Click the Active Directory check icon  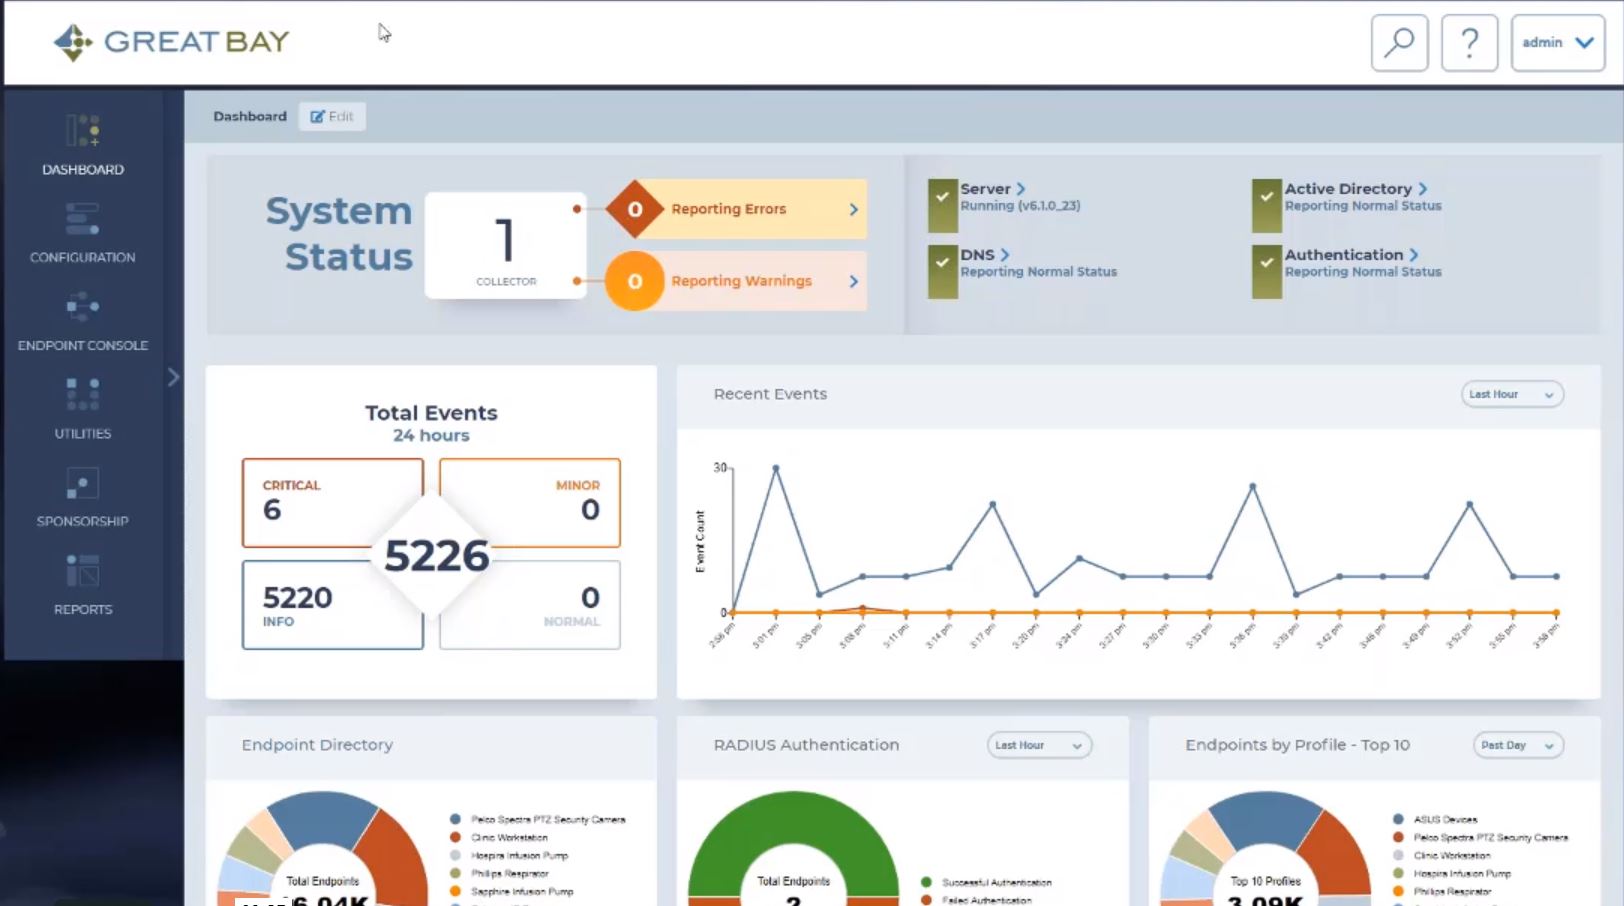point(1266,205)
